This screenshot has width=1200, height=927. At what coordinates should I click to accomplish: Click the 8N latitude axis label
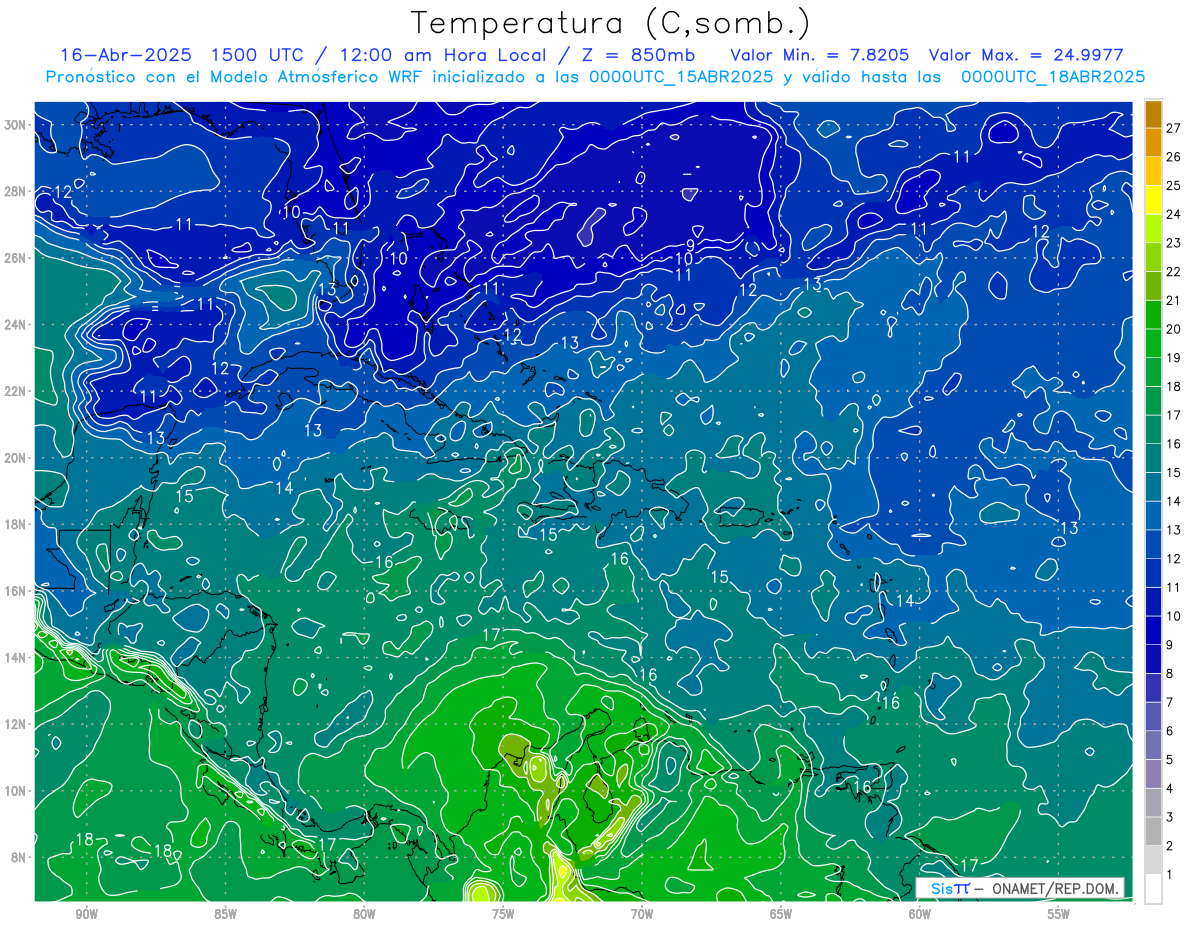(x=19, y=857)
